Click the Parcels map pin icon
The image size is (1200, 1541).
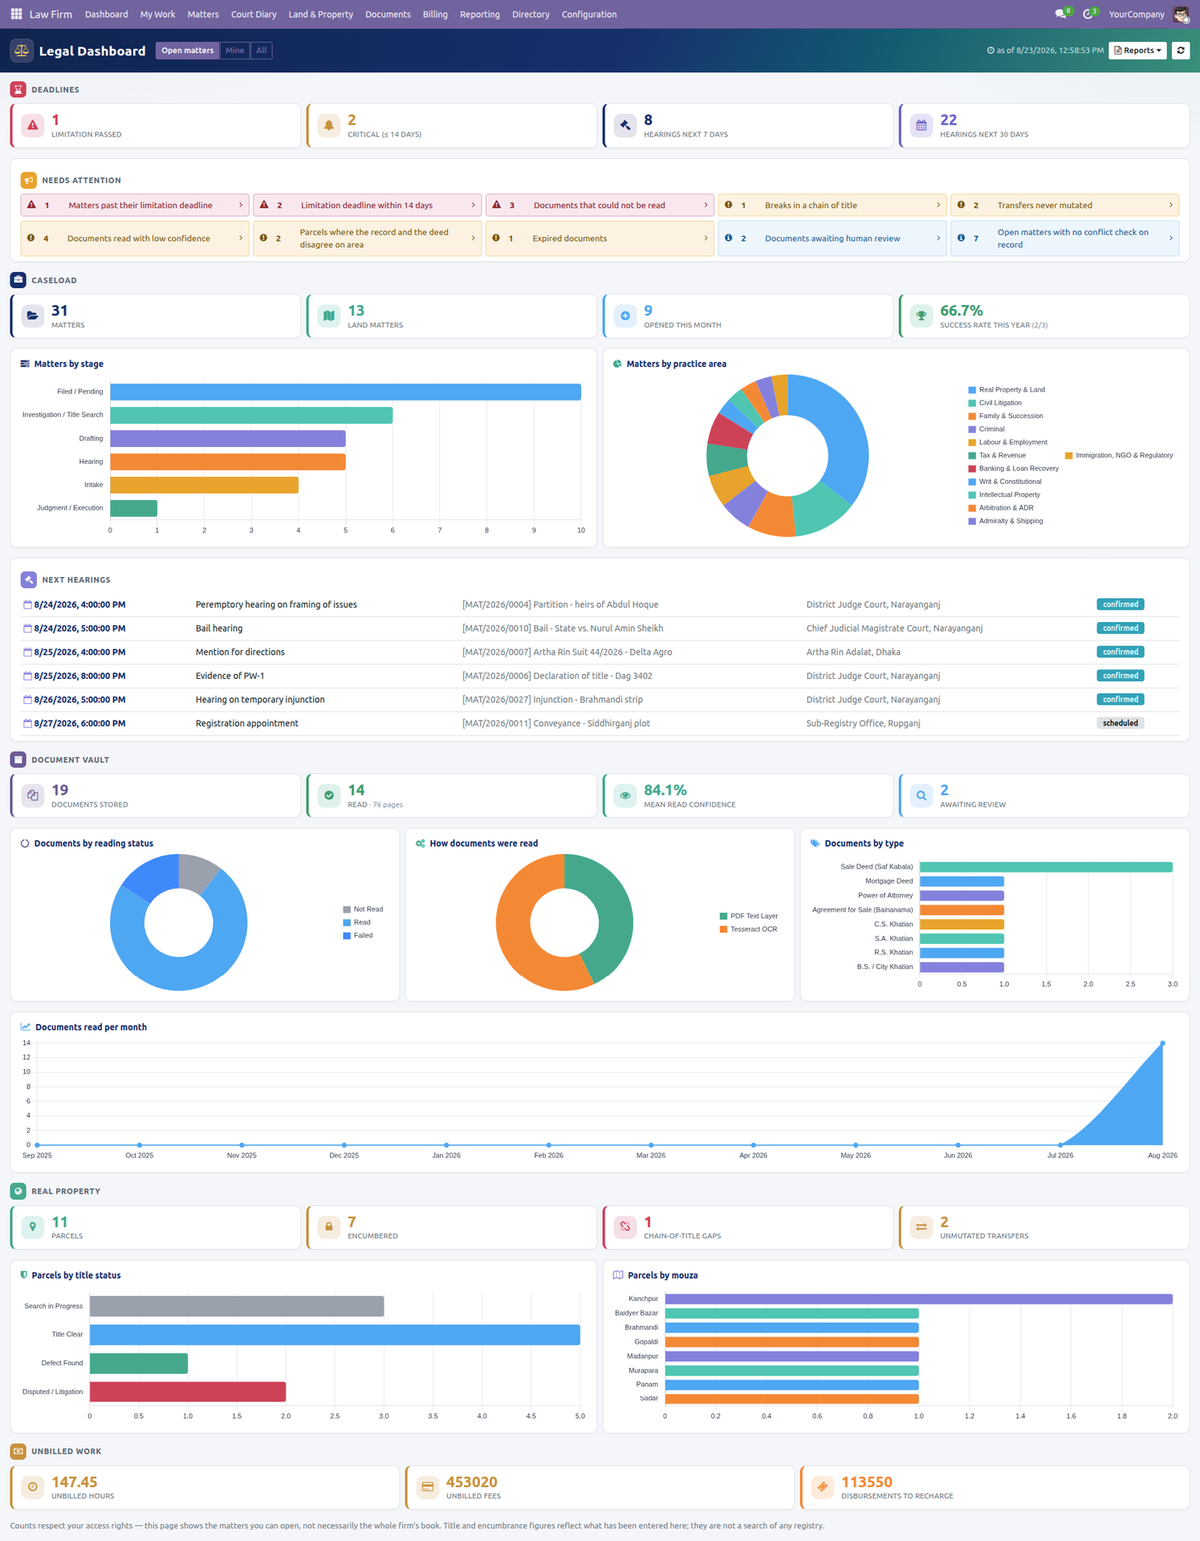point(33,1227)
